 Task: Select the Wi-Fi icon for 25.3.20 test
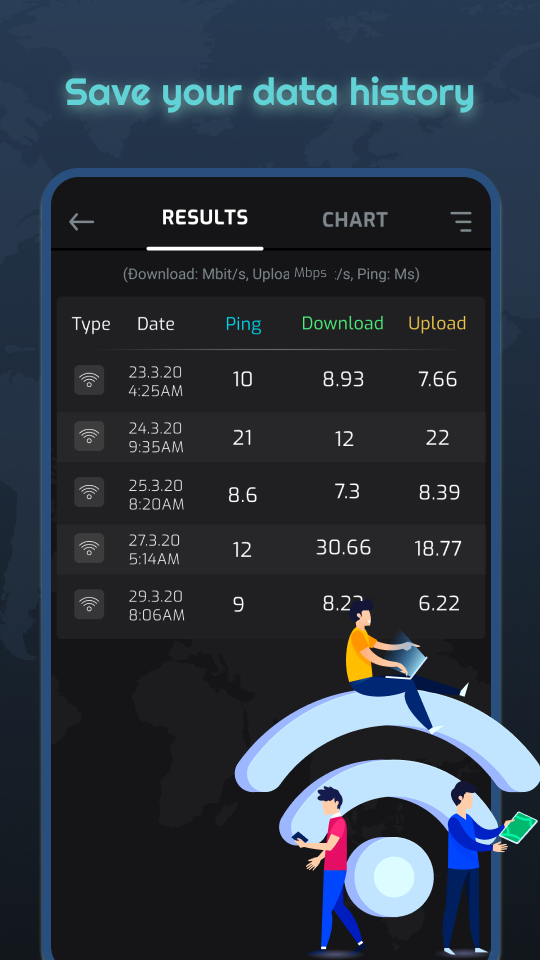point(89,492)
